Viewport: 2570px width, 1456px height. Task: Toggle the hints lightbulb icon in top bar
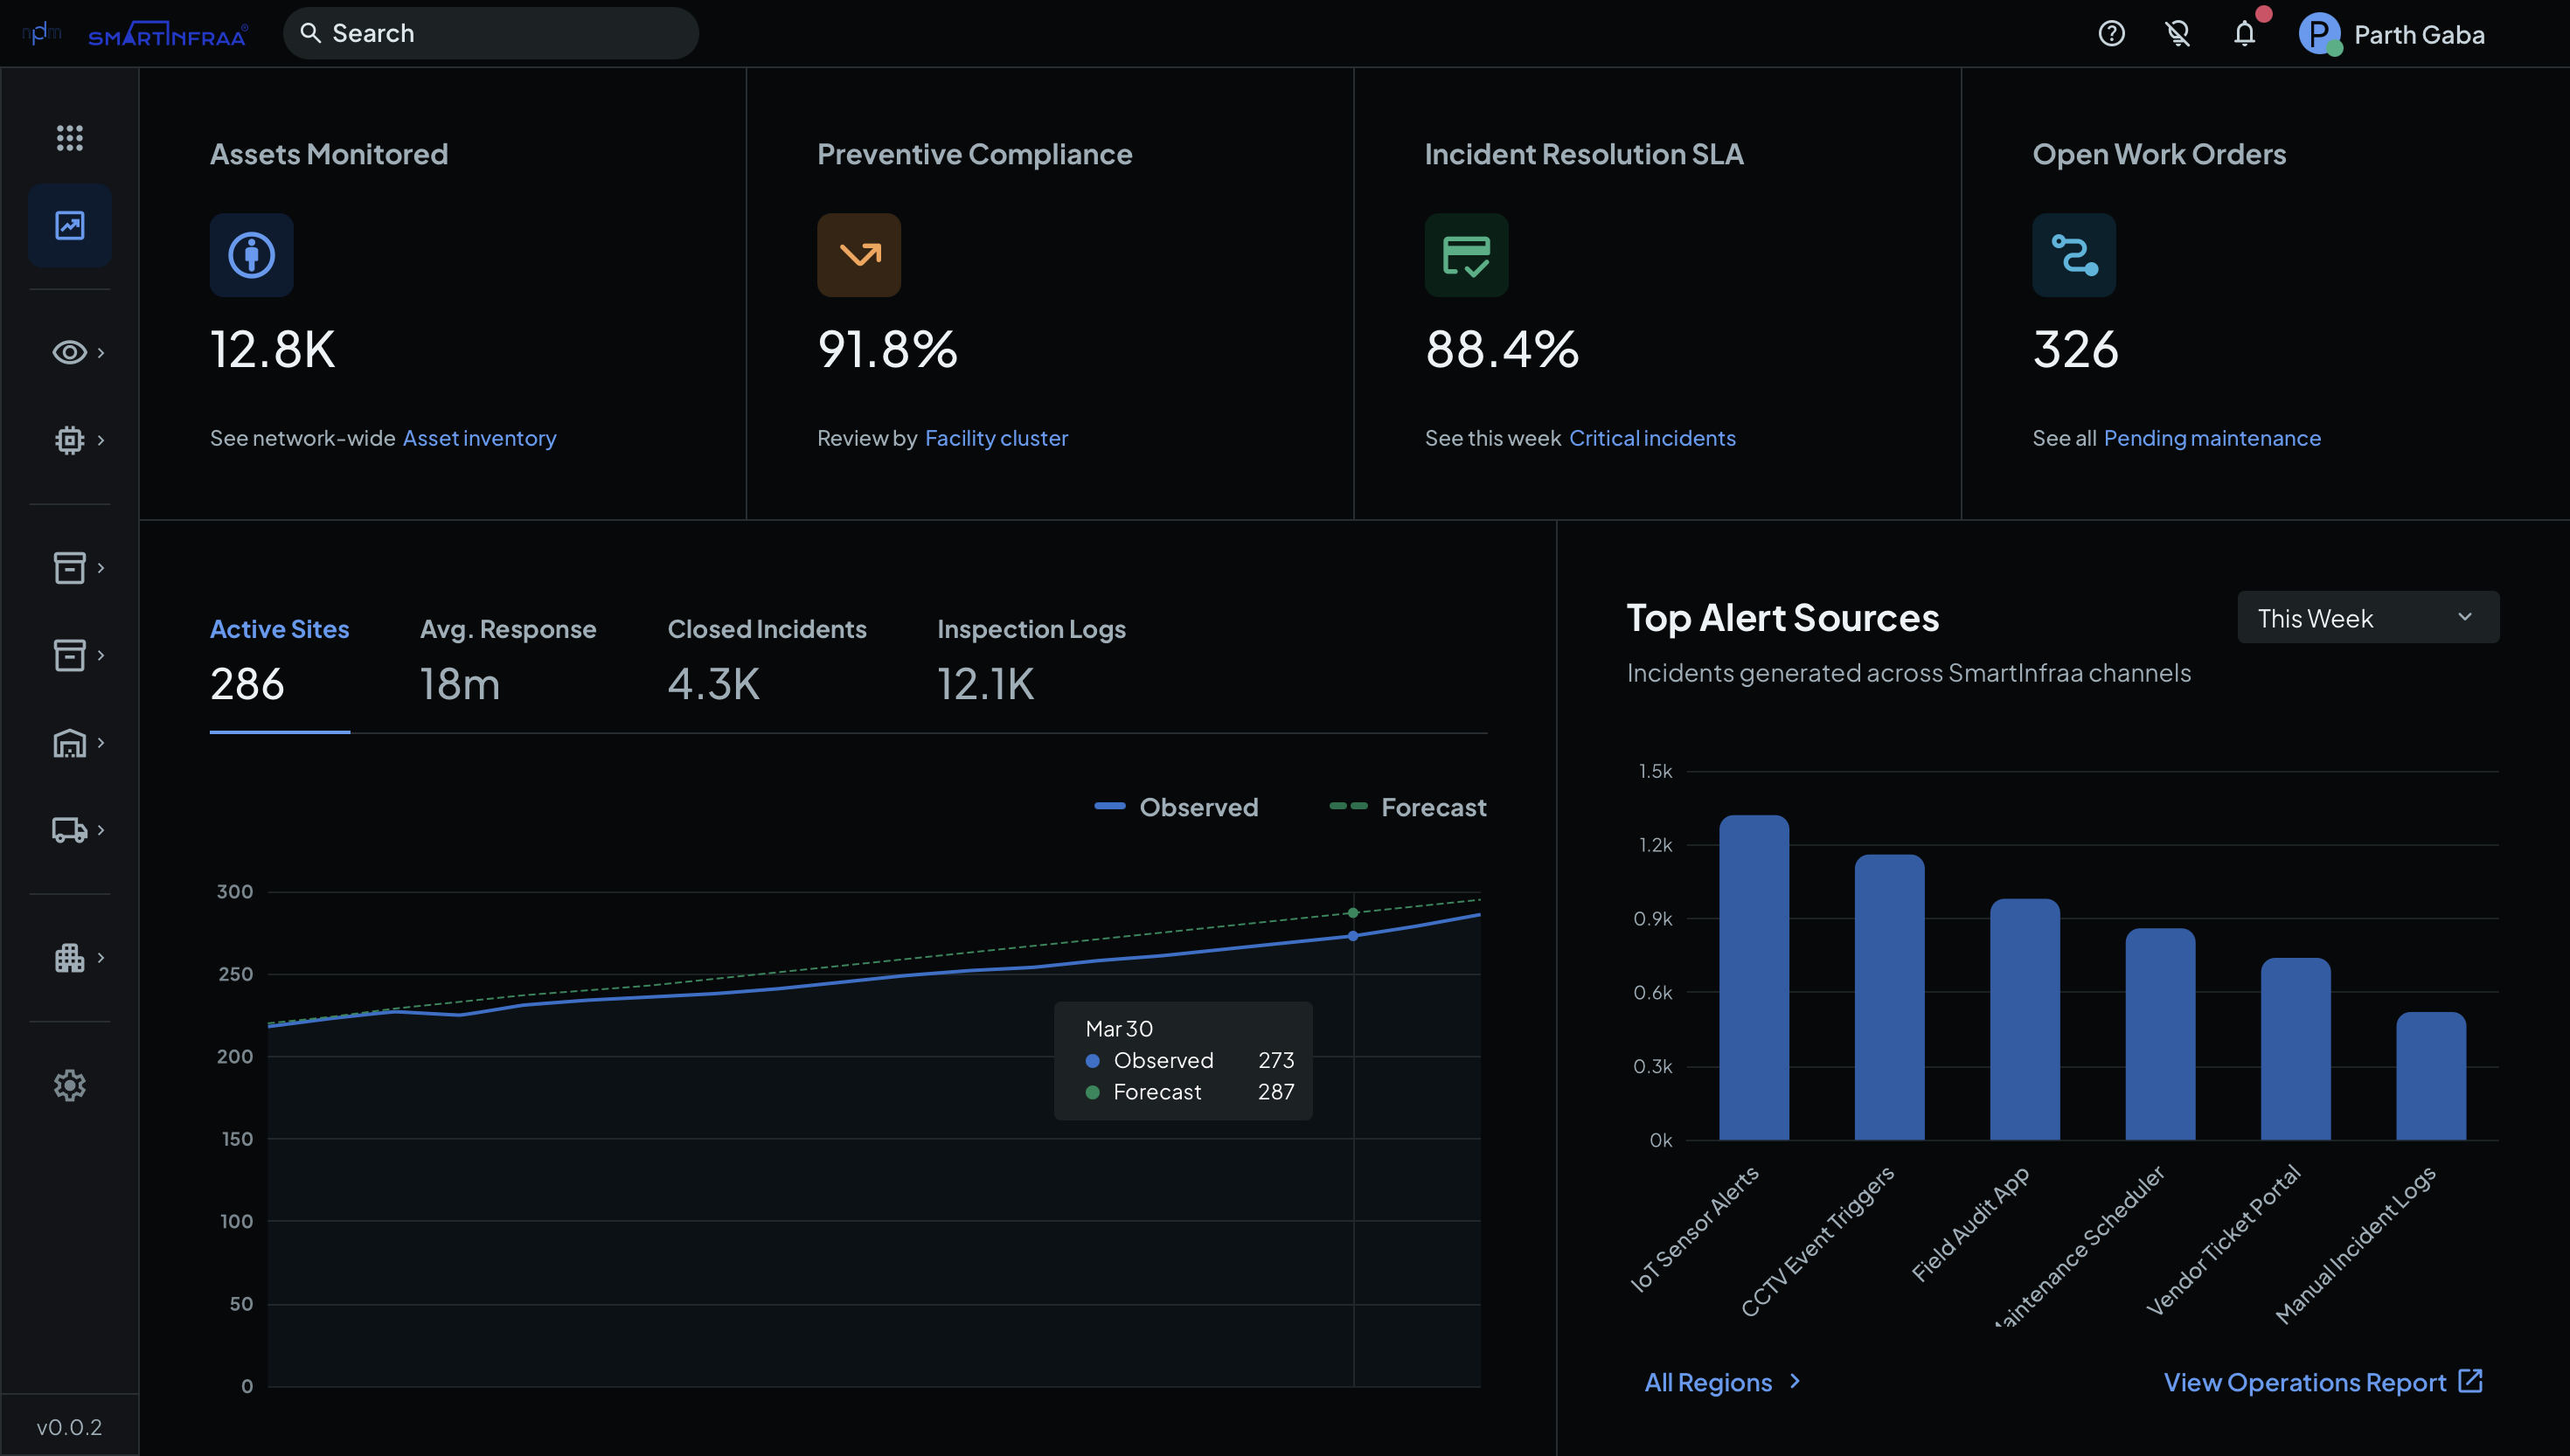(2177, 33)
